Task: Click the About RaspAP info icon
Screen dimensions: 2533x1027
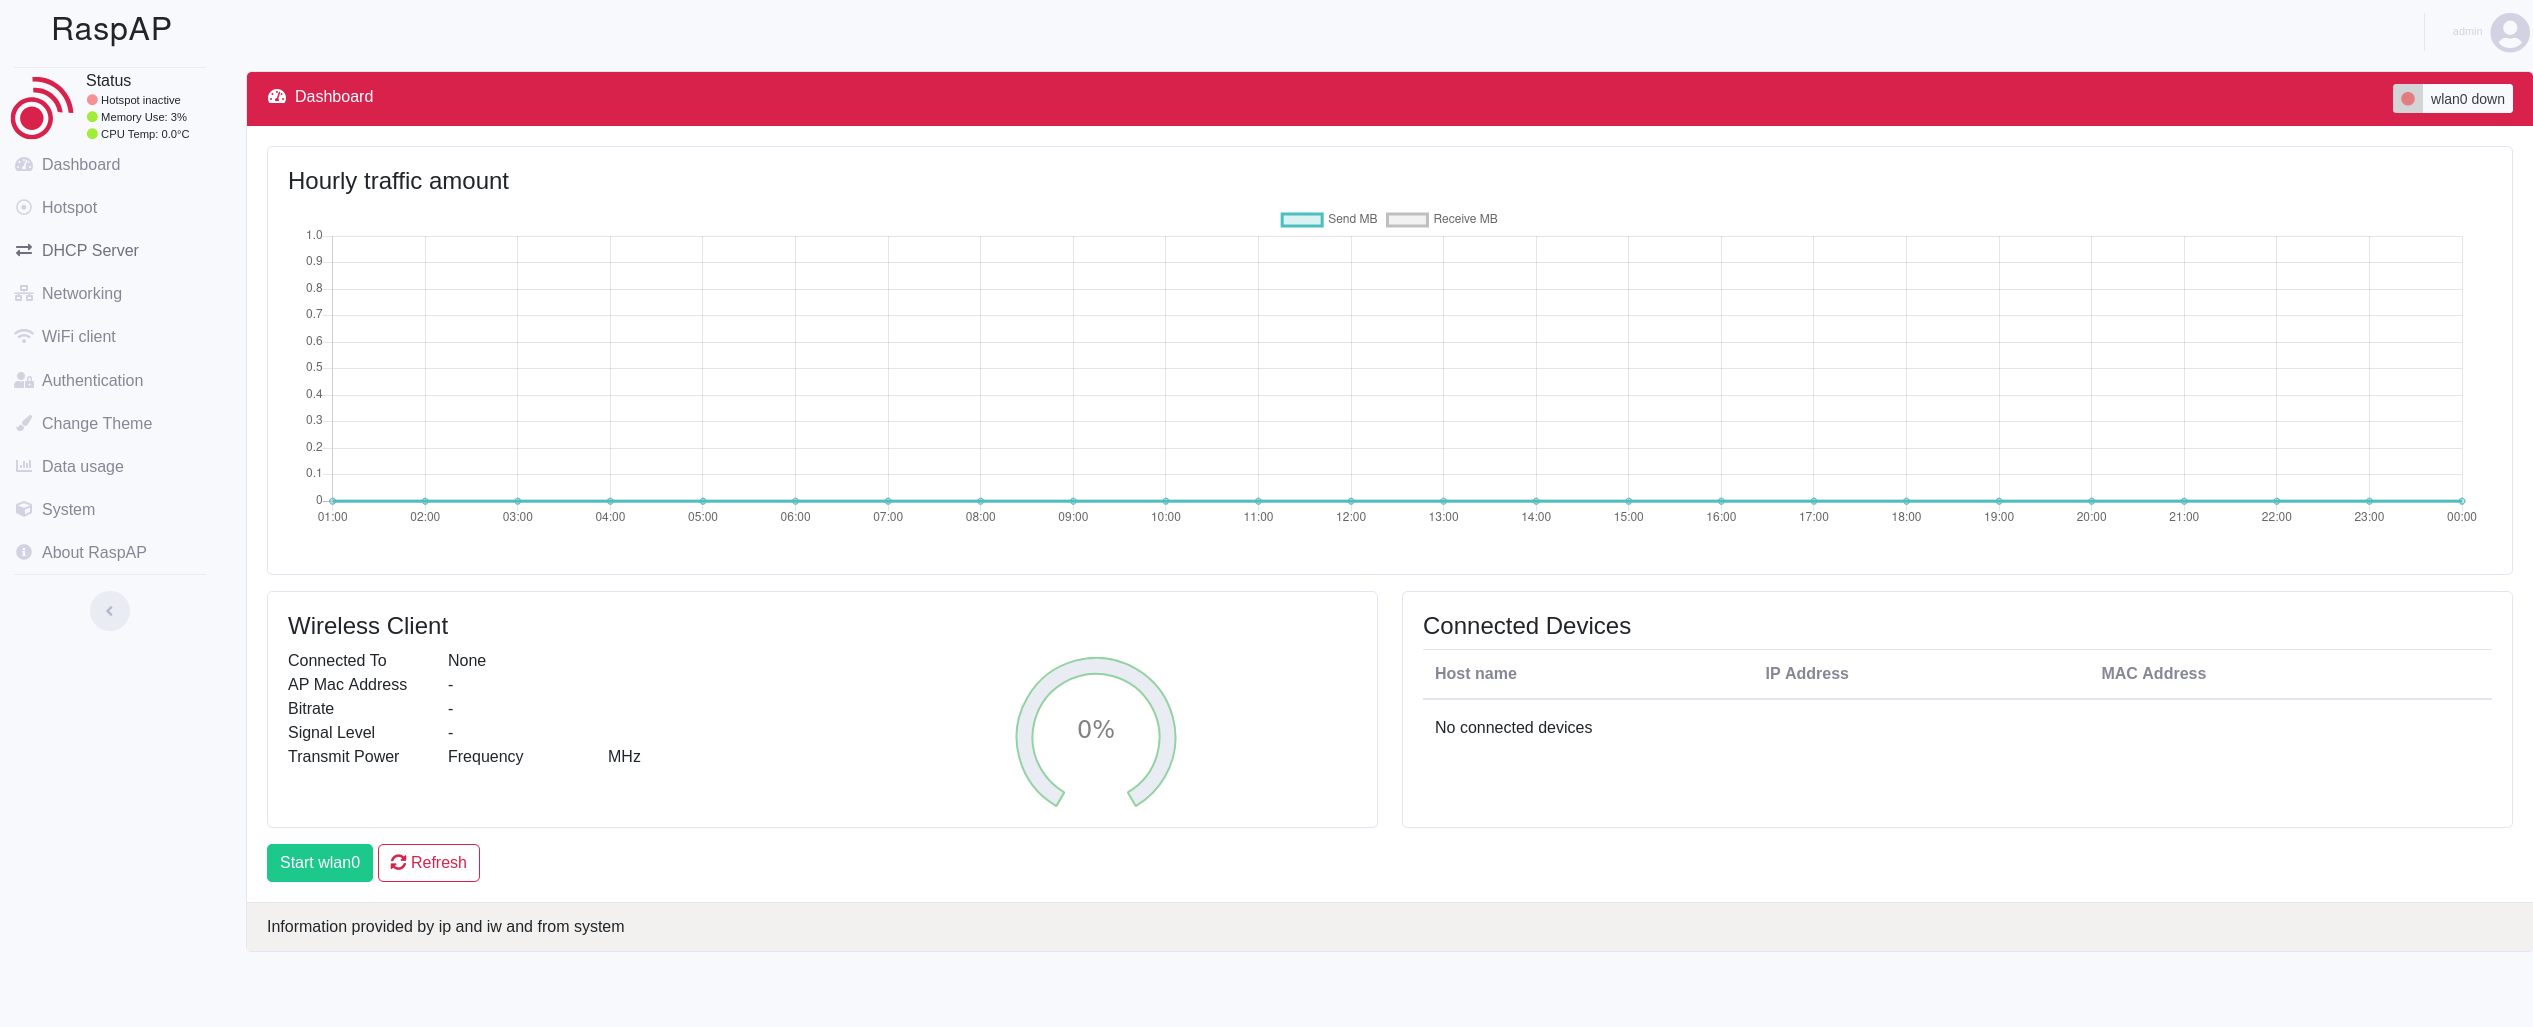Action: click(24, 553)
